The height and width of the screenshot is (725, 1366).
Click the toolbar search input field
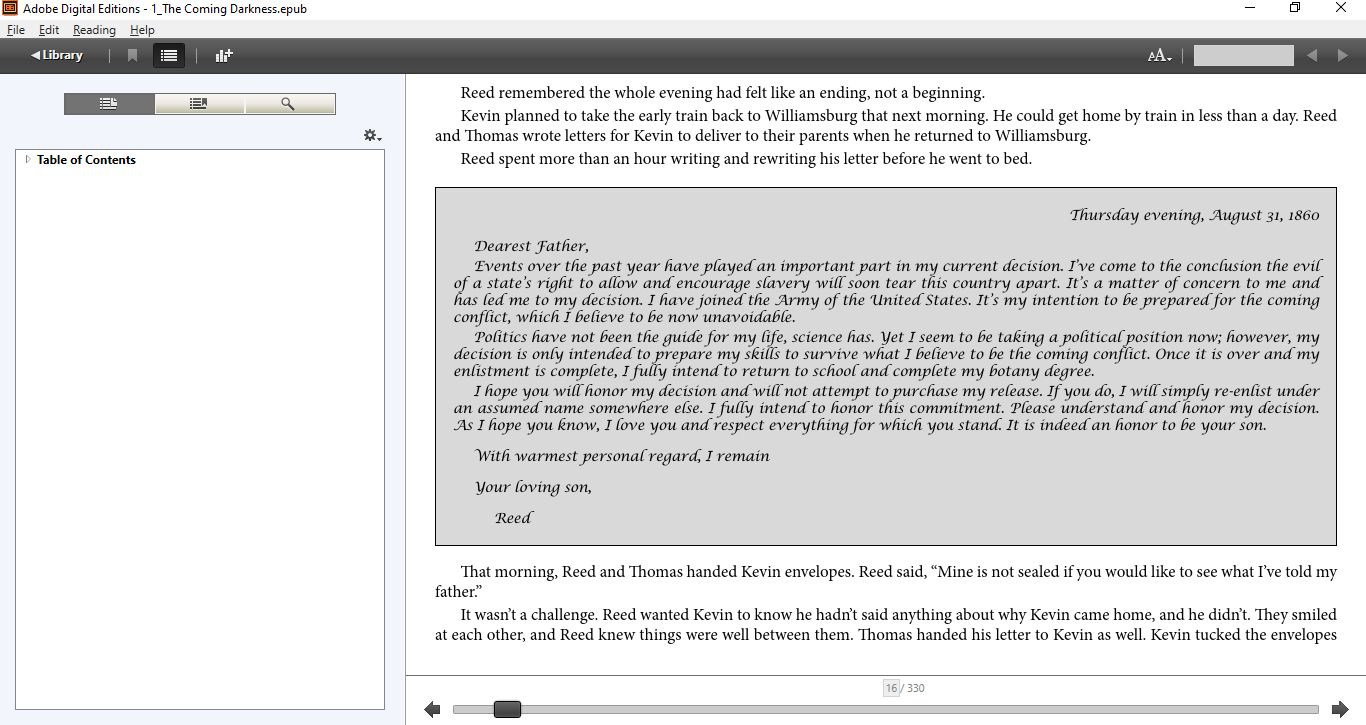click(1243, 56)
